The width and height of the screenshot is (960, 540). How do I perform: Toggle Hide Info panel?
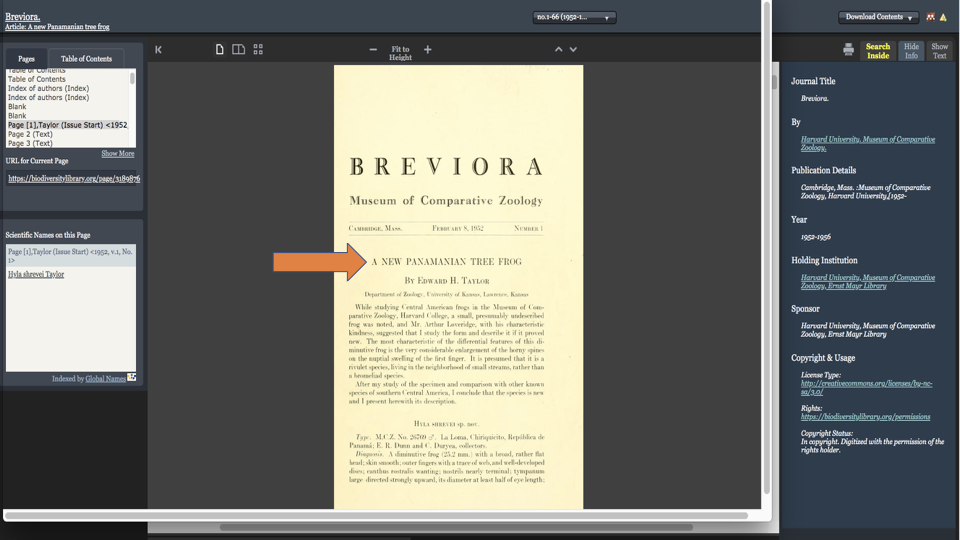(911, 51)
